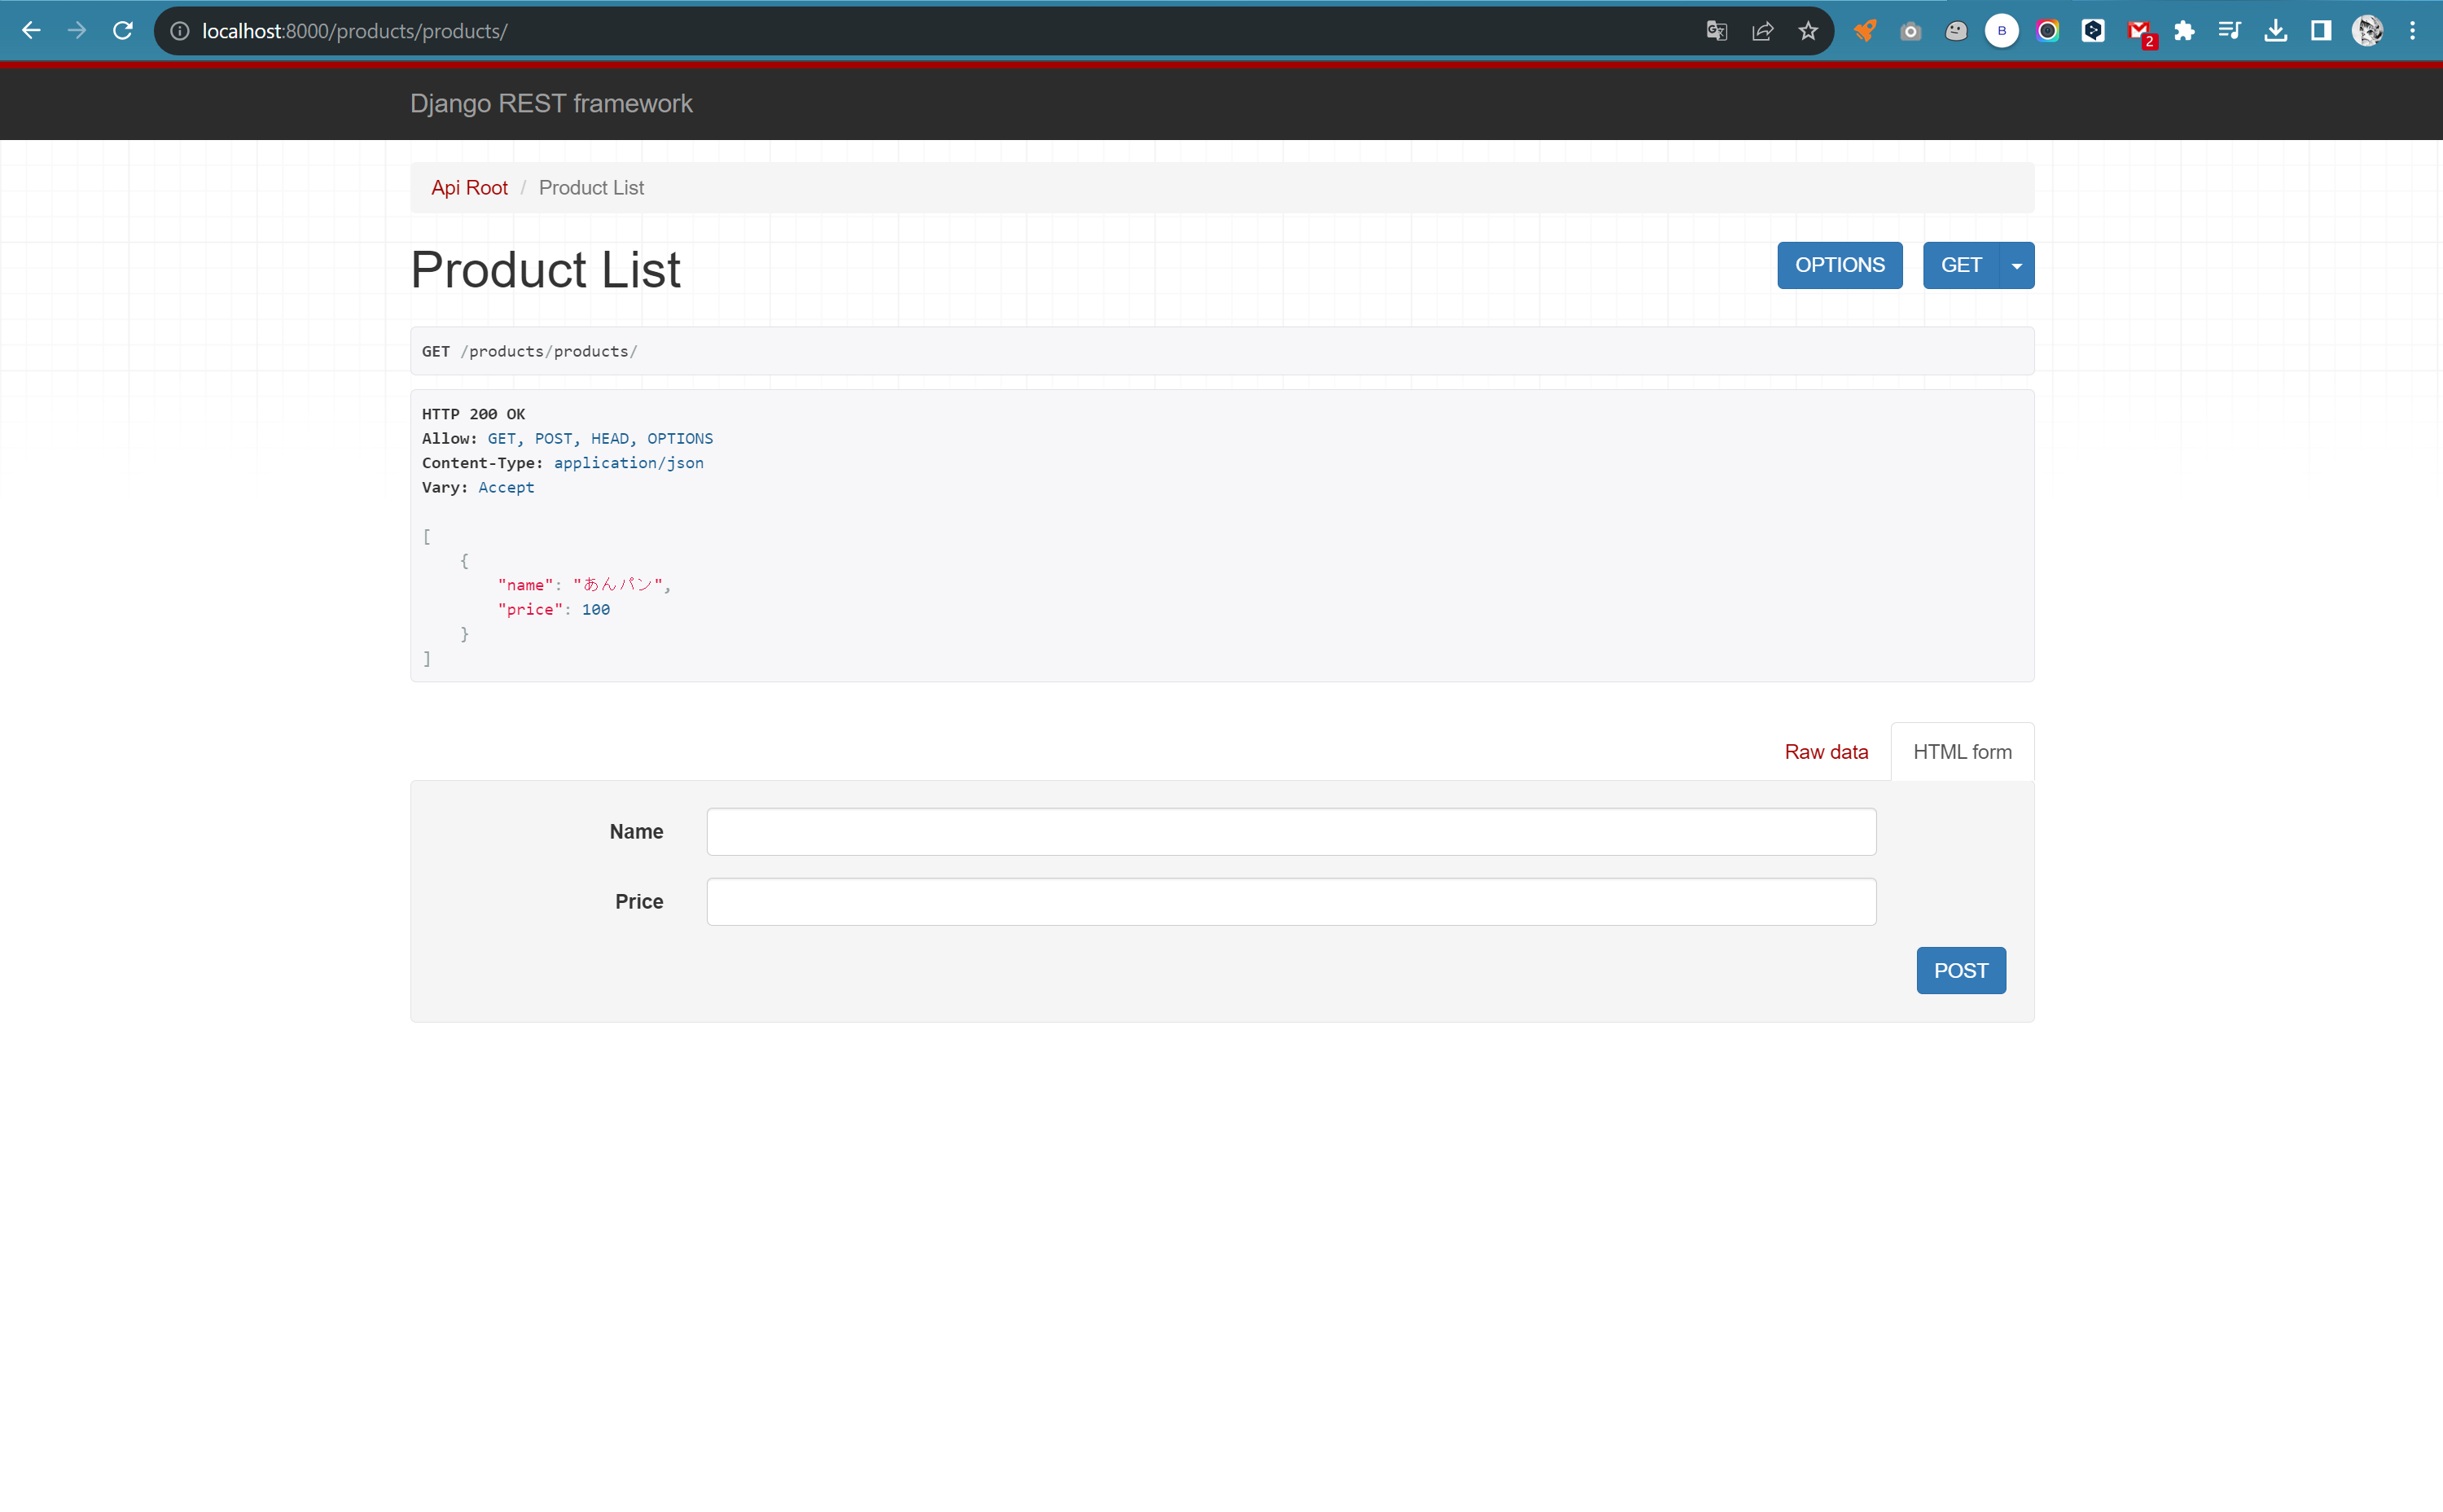Open the Chrome three-dot menu
The height and width of the screenshot is (1512, 2443).
2413,30
